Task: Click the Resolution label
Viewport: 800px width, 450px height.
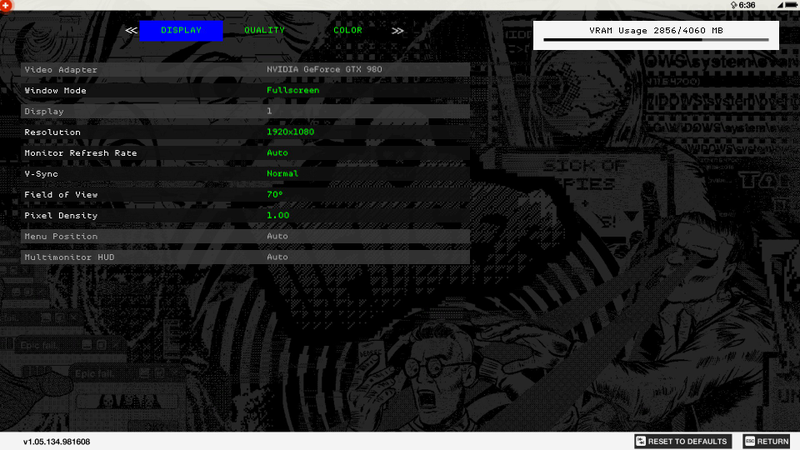Action: click(x=53, y=132)
